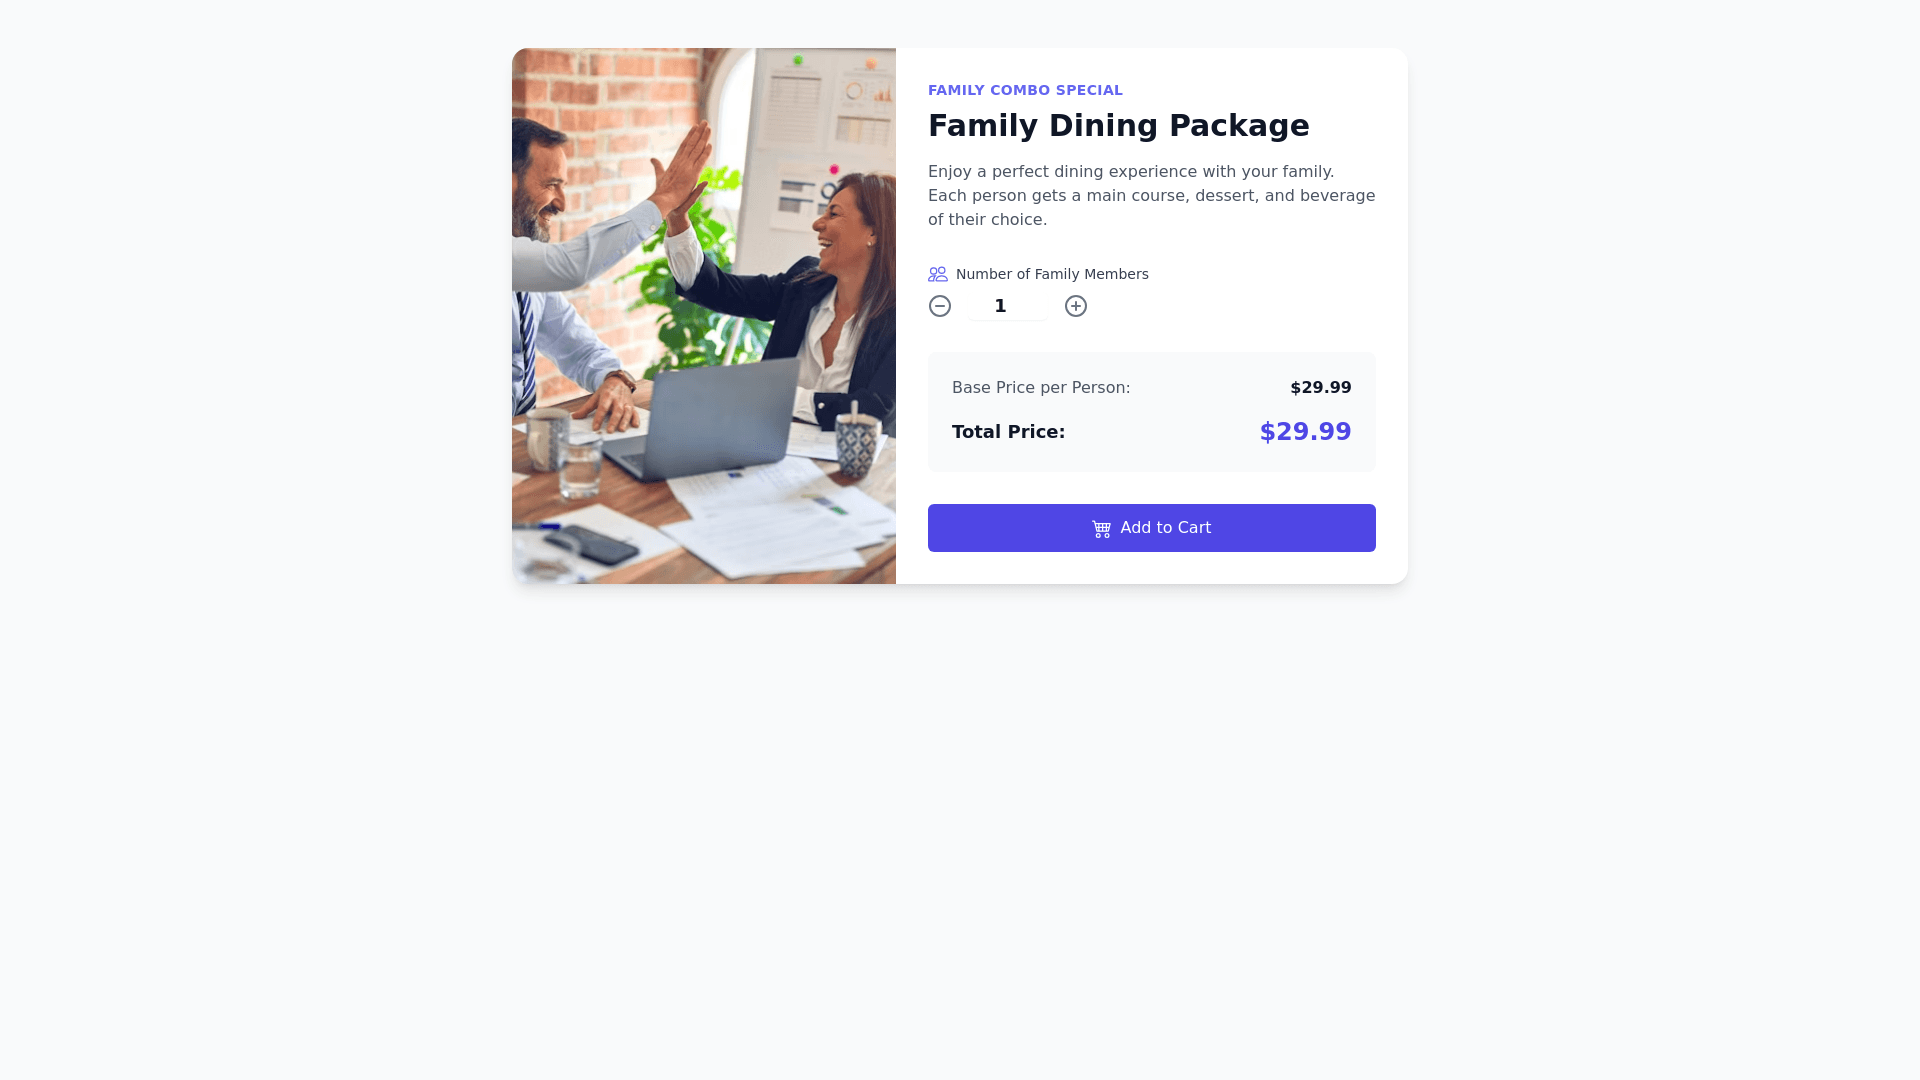
Task: Click the smartphone lying on the table in the photo
Action: click(x=592, y=545)
